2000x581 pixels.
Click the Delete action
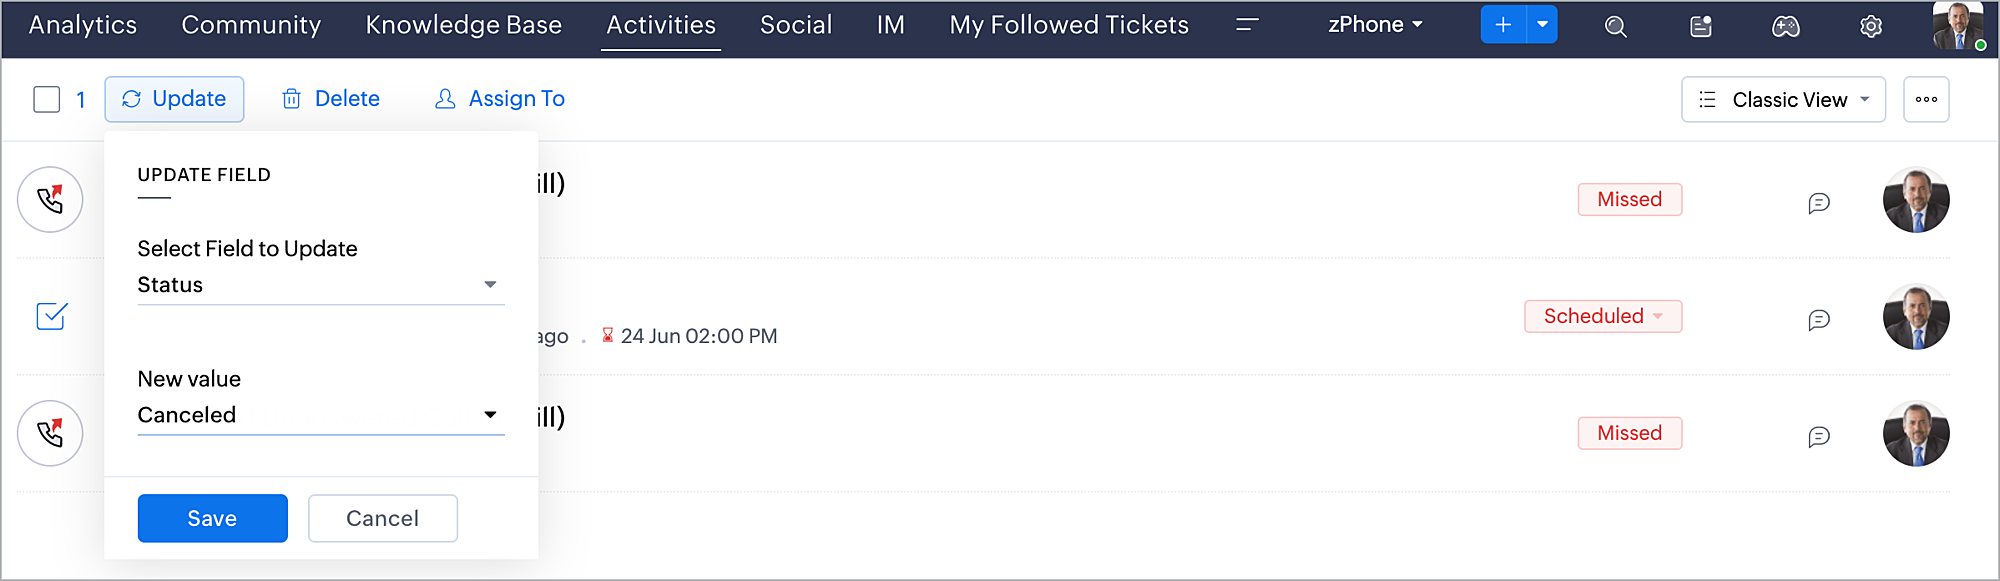(331, 99)
